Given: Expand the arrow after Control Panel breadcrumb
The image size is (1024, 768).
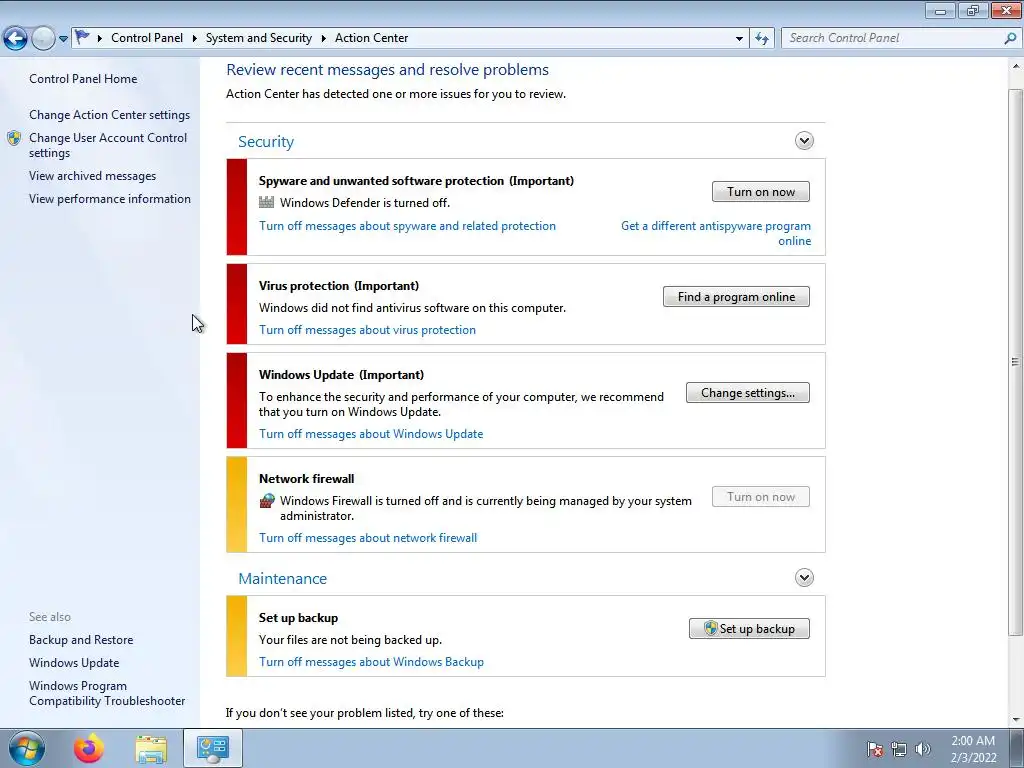Looking at the screenshot, I should (x=195, y=38).
